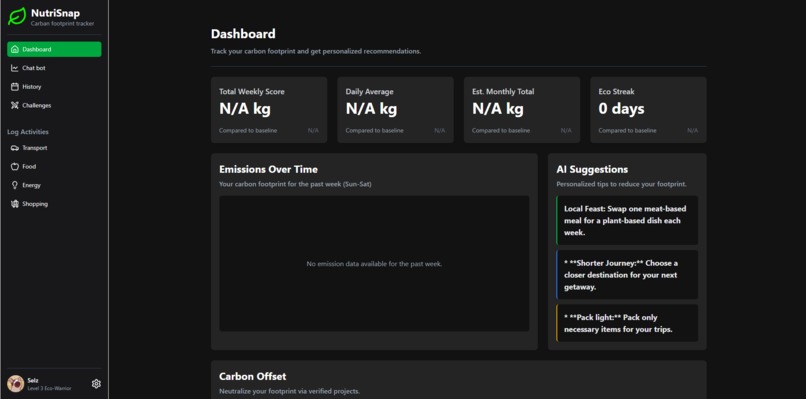Click the 'NutriSnap' app title text

(x=55, y=14)
